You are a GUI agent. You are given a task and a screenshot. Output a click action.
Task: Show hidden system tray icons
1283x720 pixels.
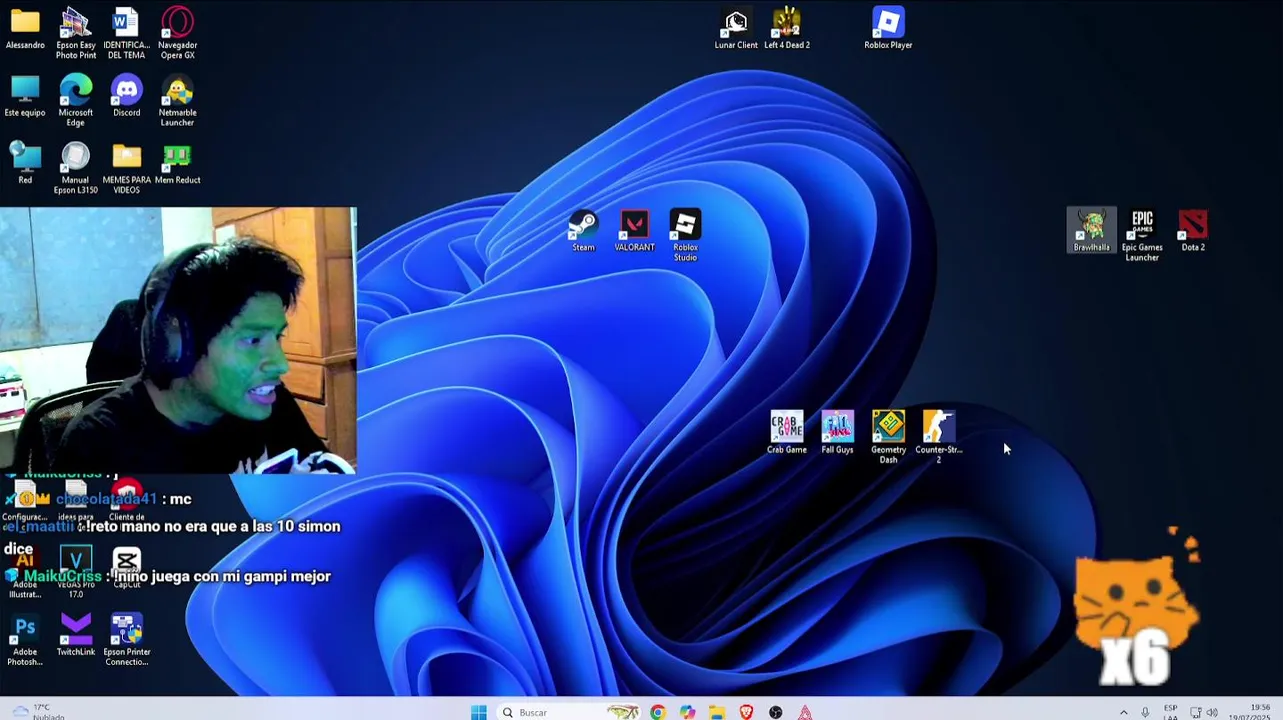[1123, 712]
